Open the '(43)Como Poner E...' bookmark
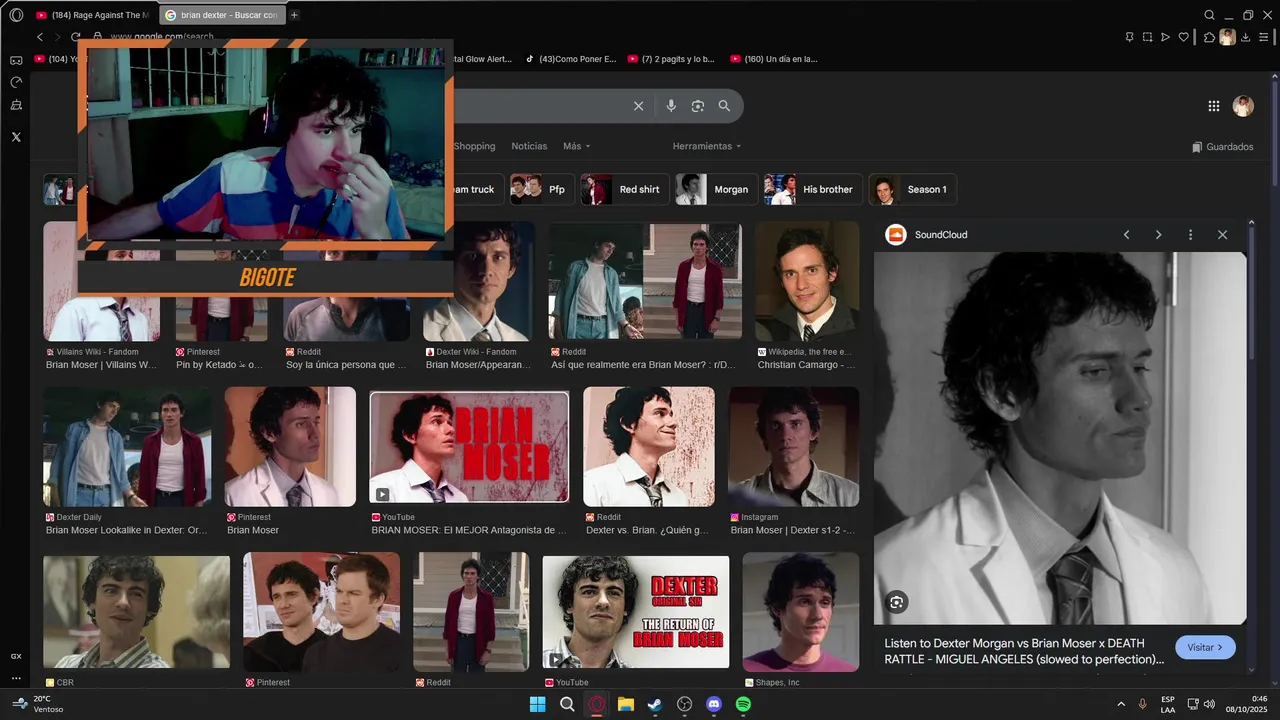This screenshot has height=720, width=1280. [571, 59]
